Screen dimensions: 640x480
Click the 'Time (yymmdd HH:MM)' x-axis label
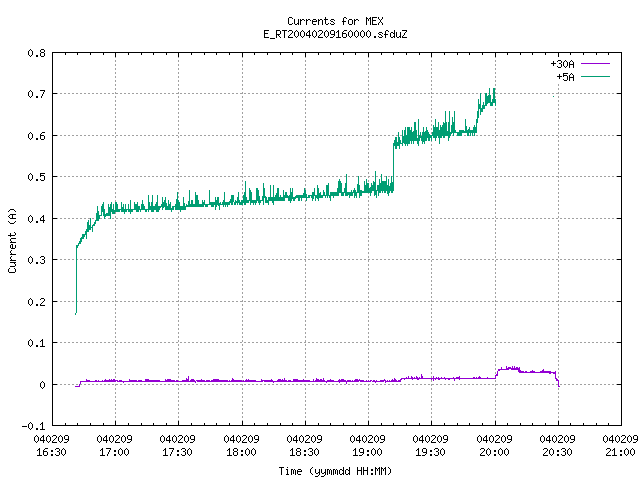[335, 471]
